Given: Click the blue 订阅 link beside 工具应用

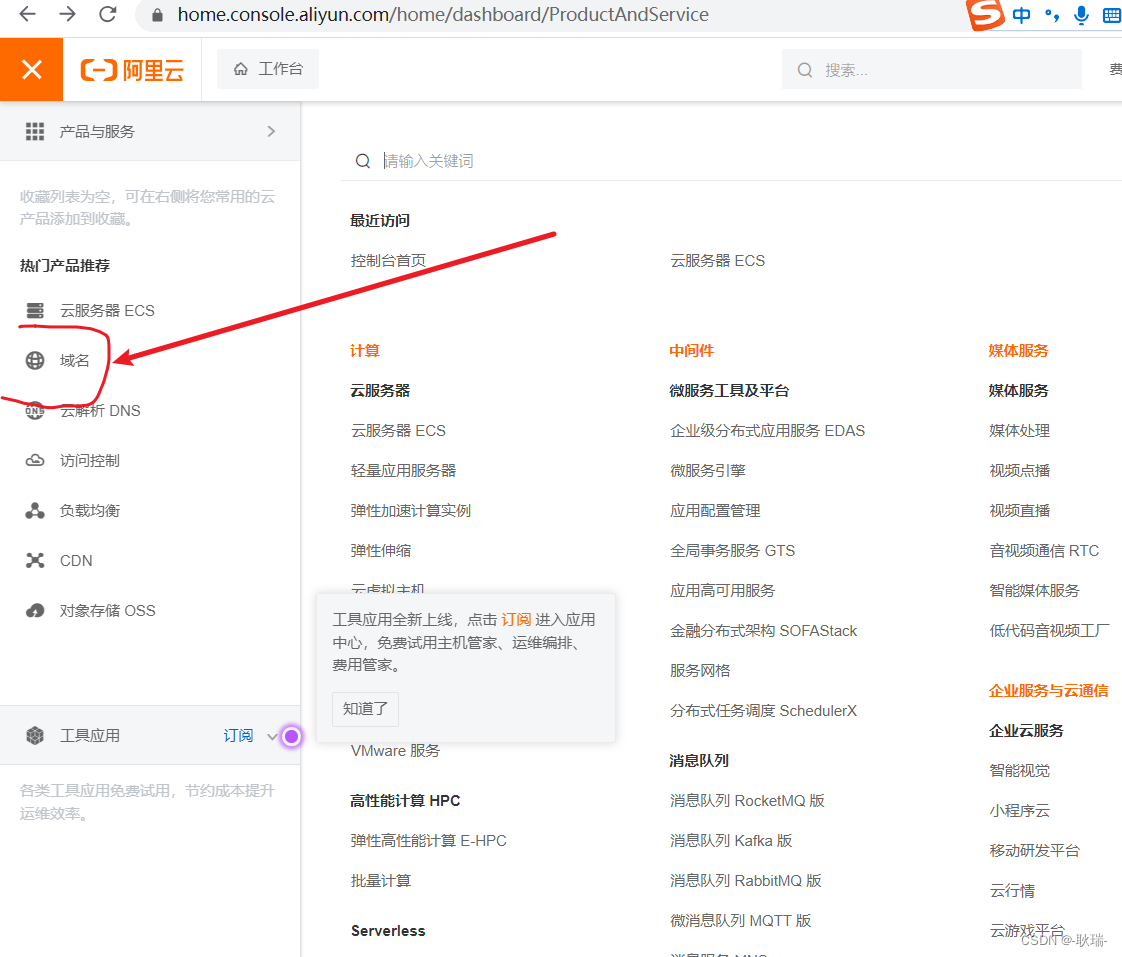Looking at the screenshot, I should tap(238, 736).
